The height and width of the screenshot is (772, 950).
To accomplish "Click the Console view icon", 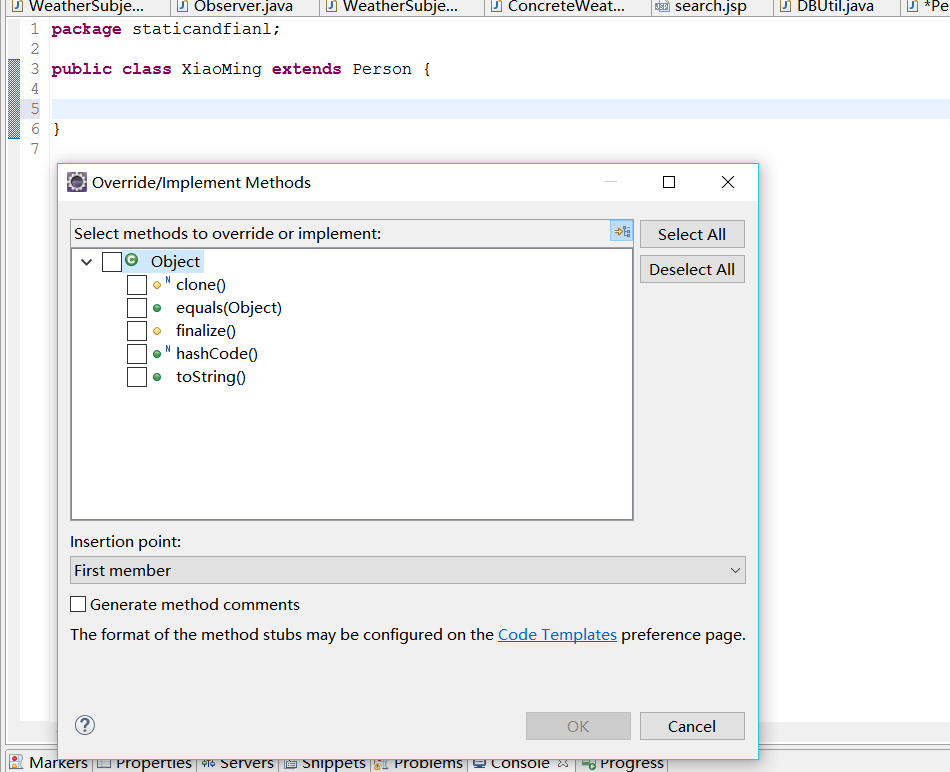I will click(479, 764).
